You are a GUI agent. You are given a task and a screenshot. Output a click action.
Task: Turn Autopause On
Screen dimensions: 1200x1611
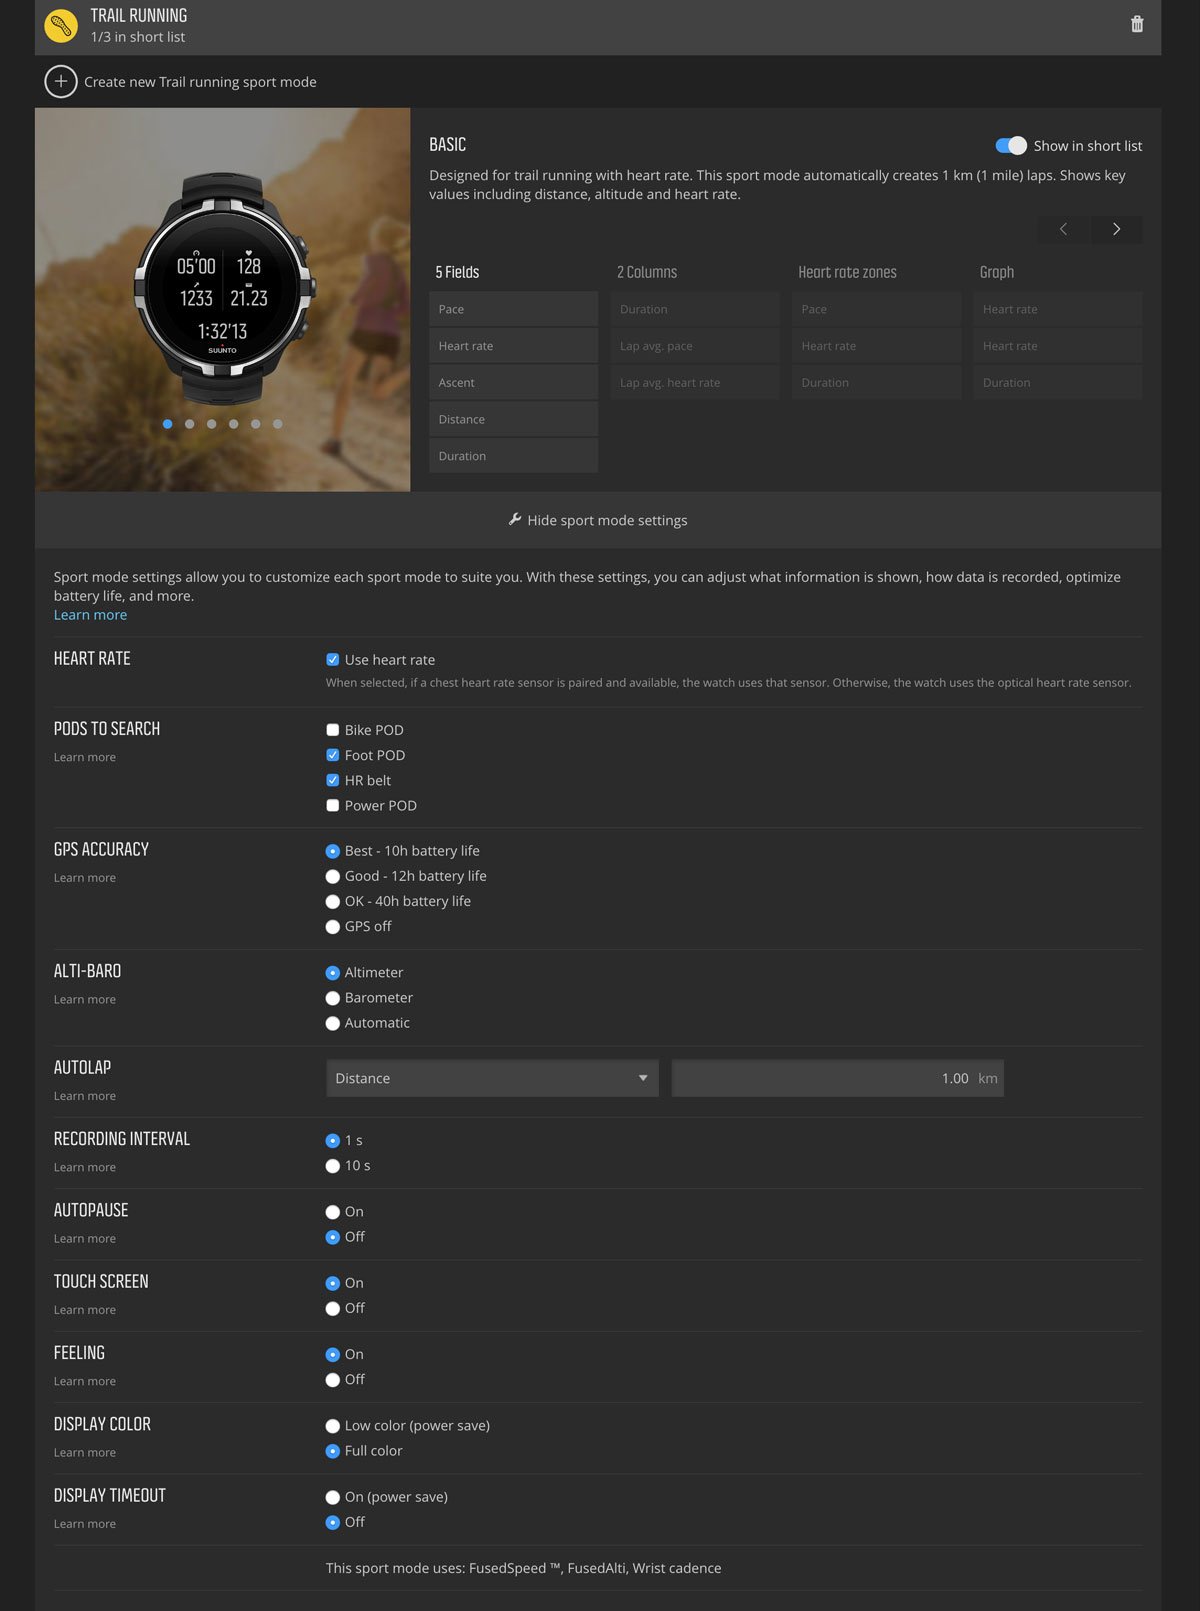[332, 1212]
